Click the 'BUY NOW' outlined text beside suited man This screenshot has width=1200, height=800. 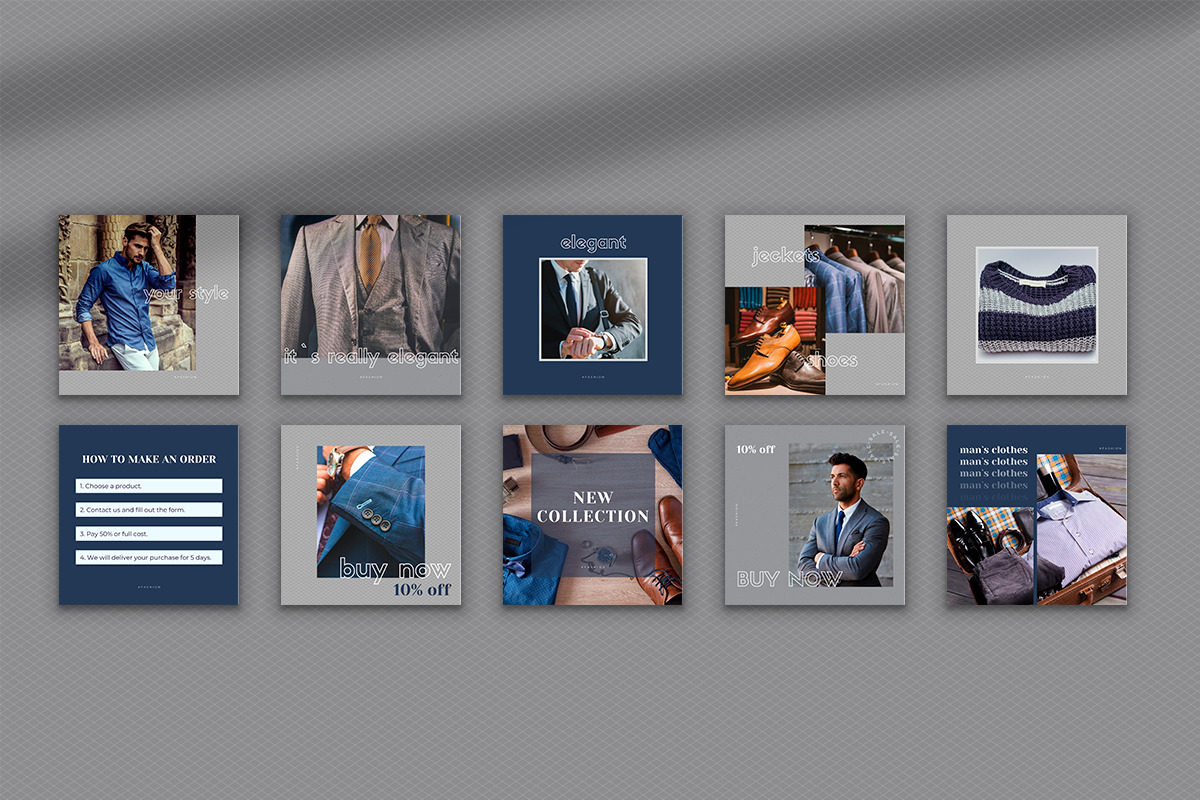point(789,579)
